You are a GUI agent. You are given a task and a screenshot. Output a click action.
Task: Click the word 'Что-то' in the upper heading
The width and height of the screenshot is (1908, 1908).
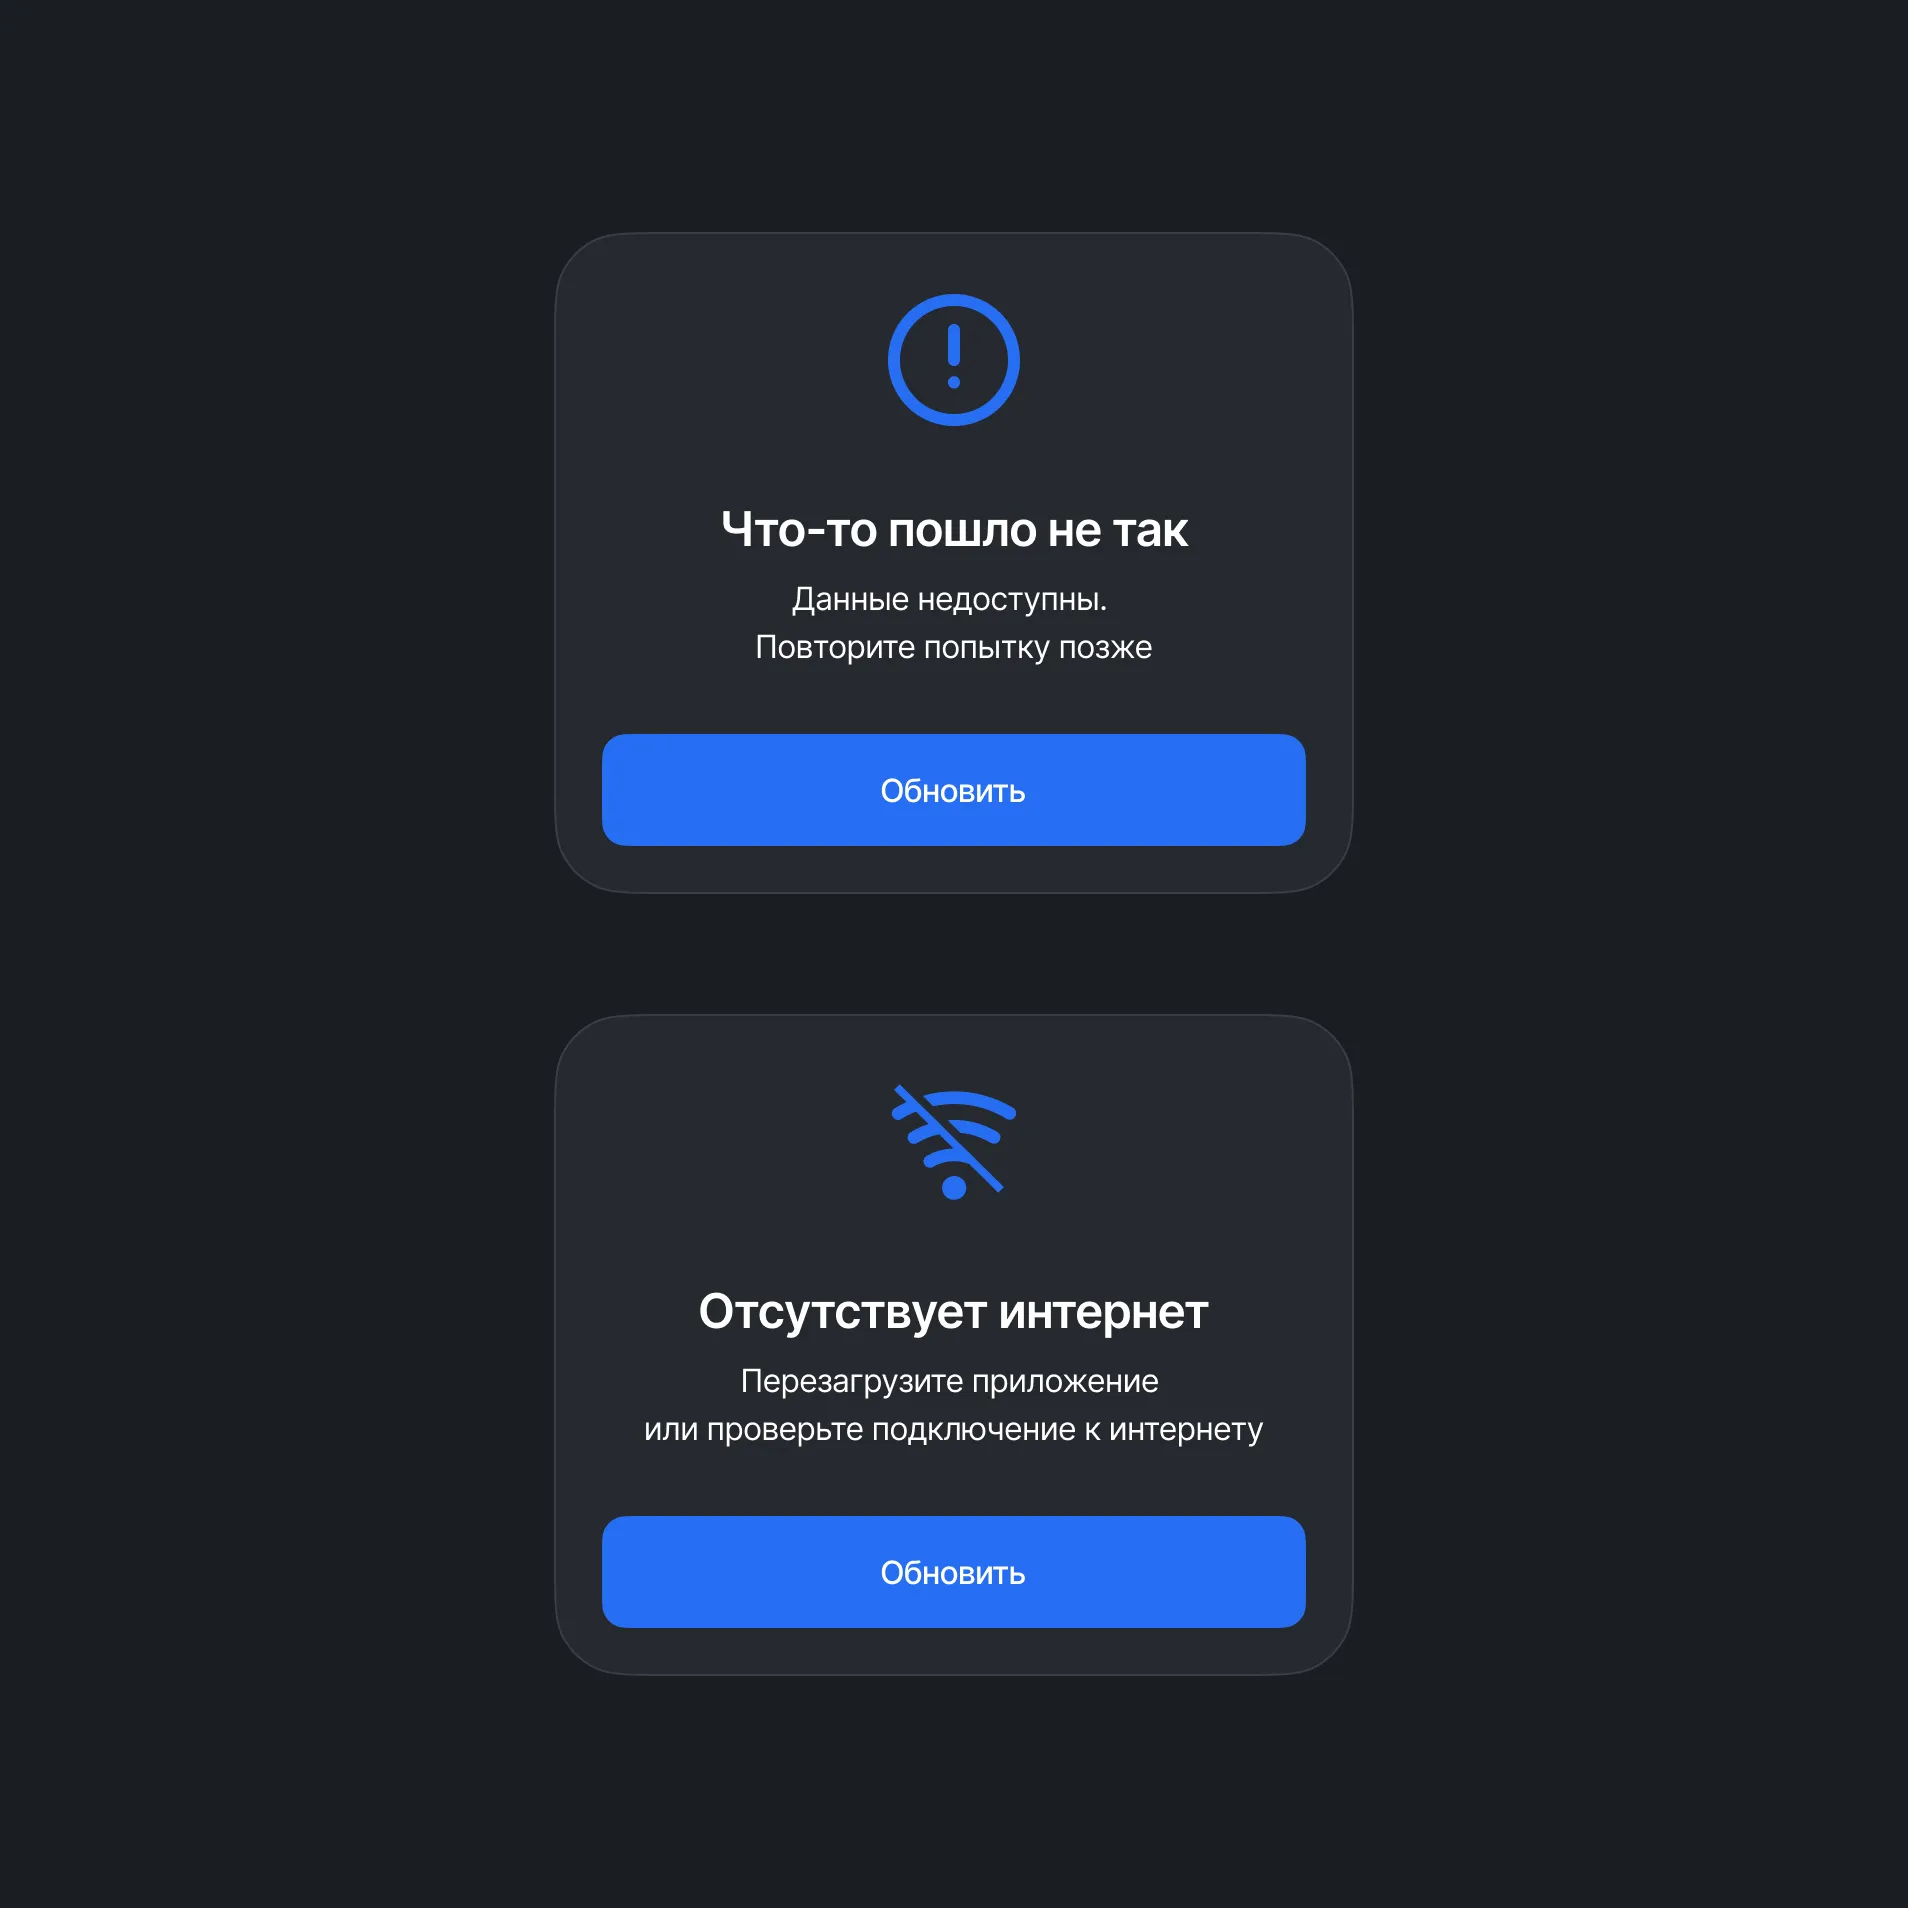point(799,530)
